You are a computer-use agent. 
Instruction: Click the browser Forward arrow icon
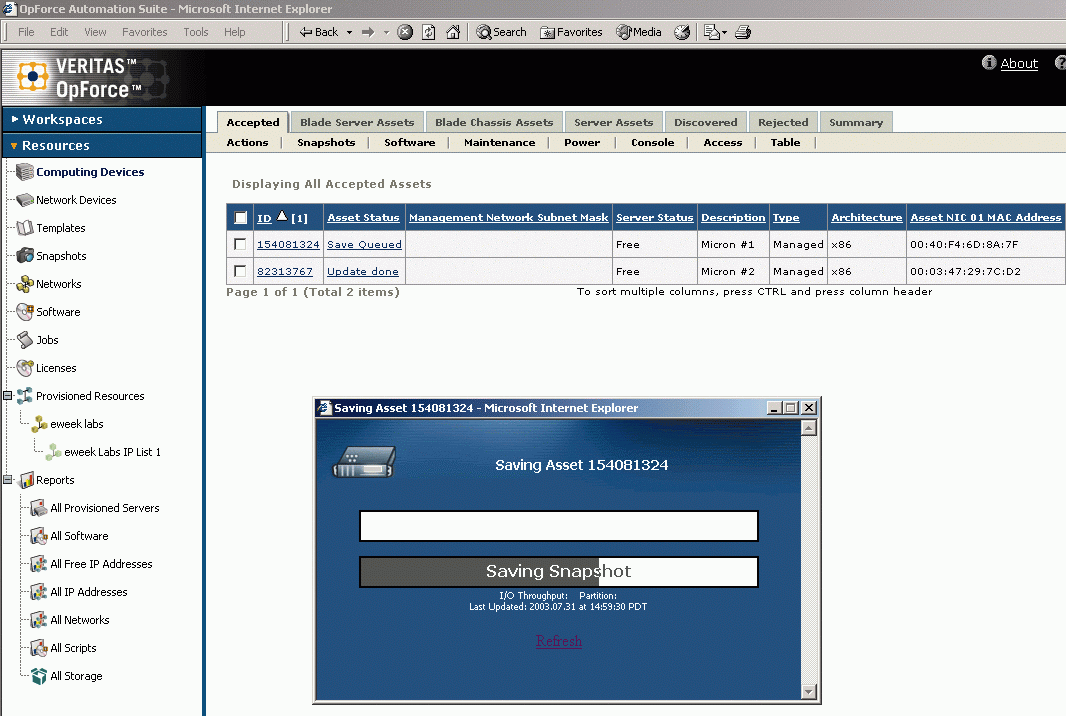368,32
